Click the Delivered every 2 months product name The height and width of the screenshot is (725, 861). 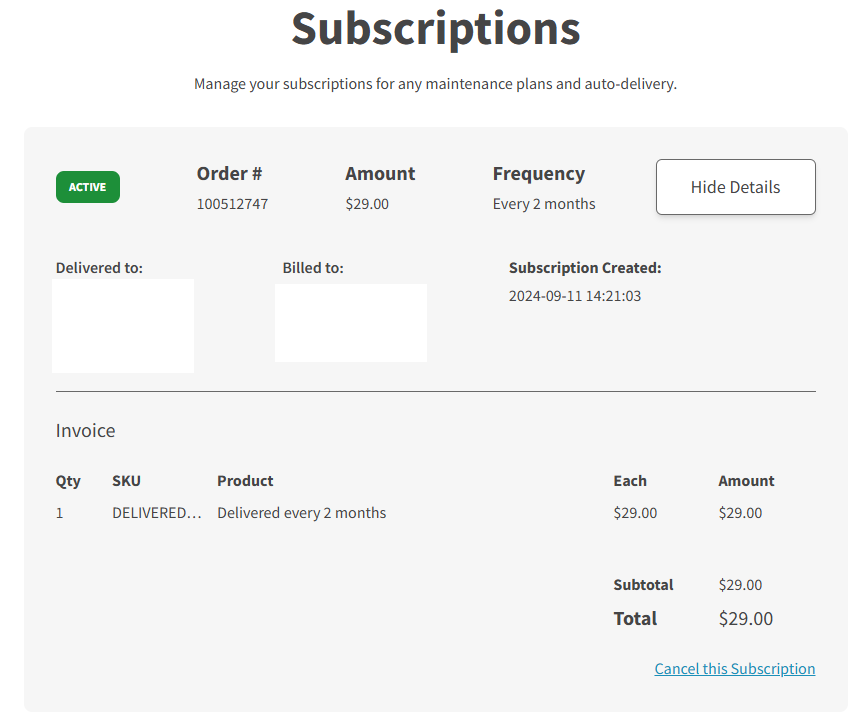[x=301, y=513]
